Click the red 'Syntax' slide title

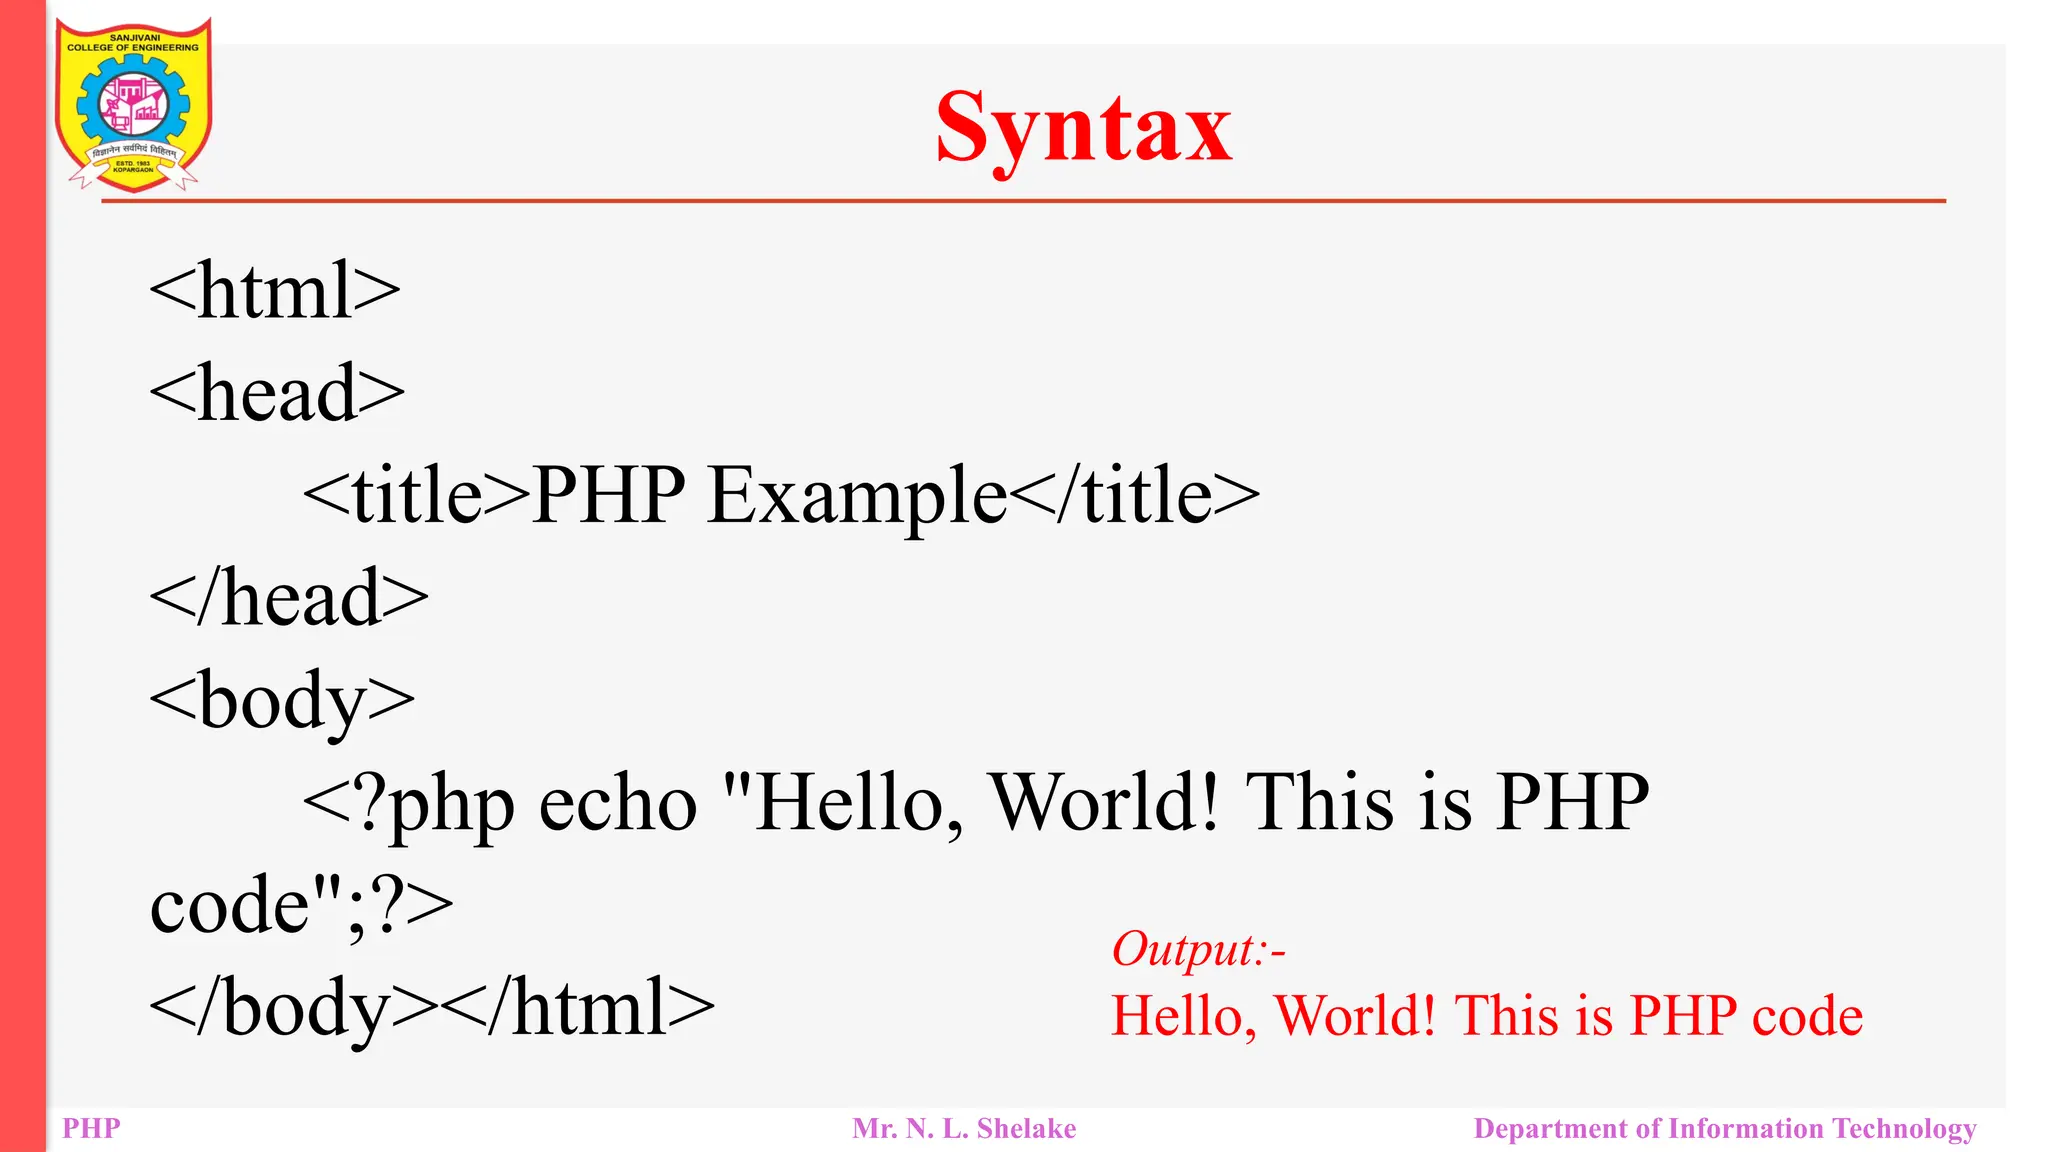[1084, 129]
